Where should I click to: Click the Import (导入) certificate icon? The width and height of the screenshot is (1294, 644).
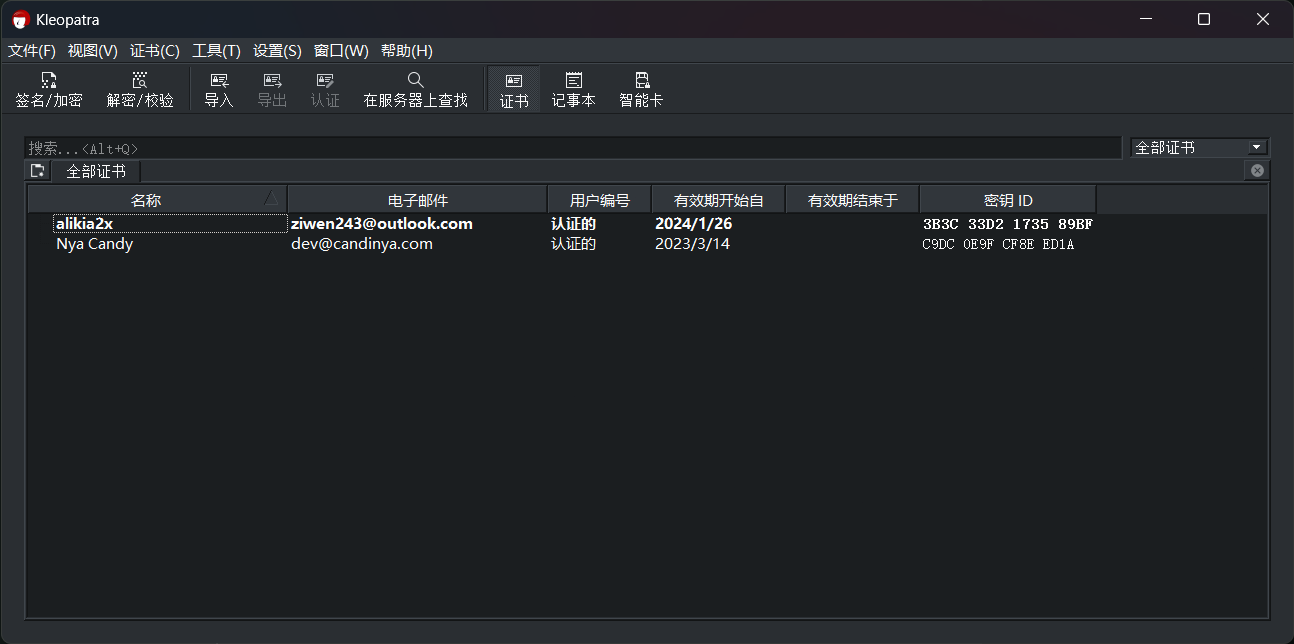pyautogui.click(x=218, y=89)
